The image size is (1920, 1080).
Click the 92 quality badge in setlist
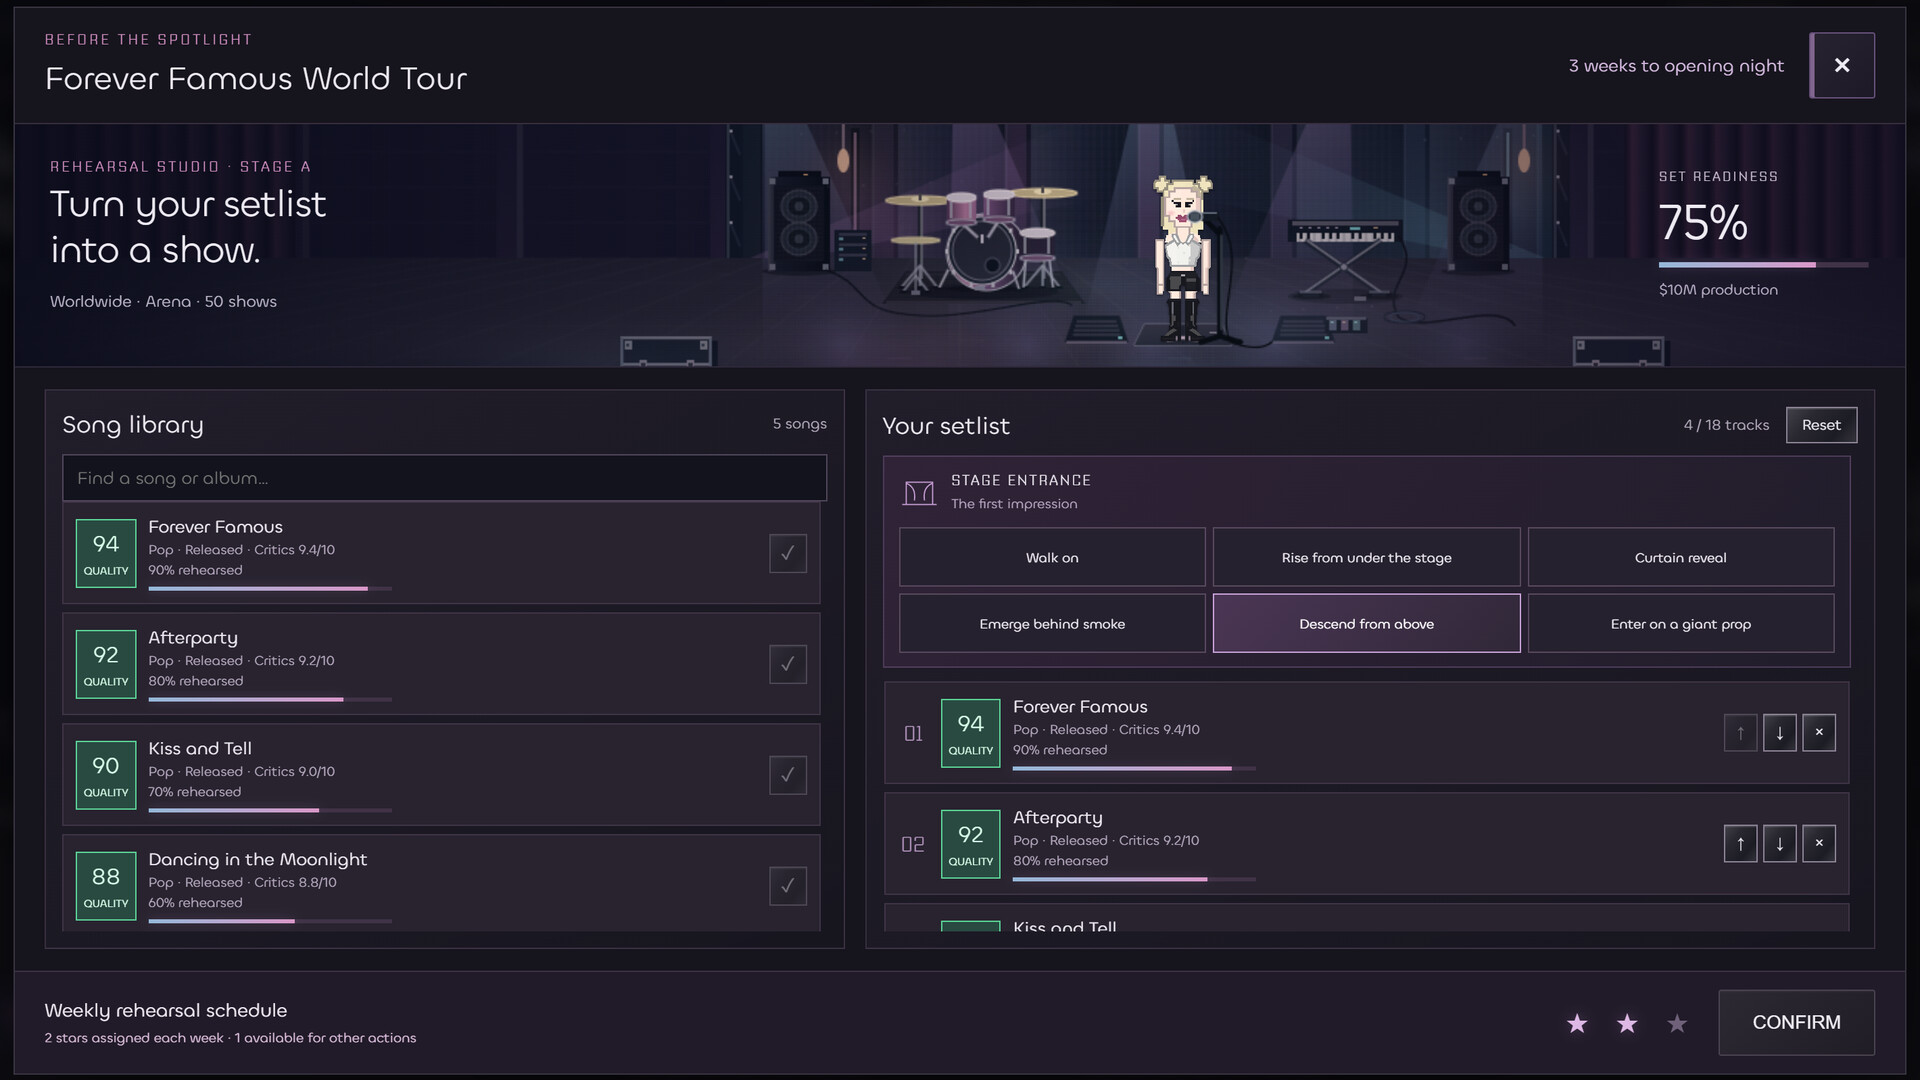[971, 844]
